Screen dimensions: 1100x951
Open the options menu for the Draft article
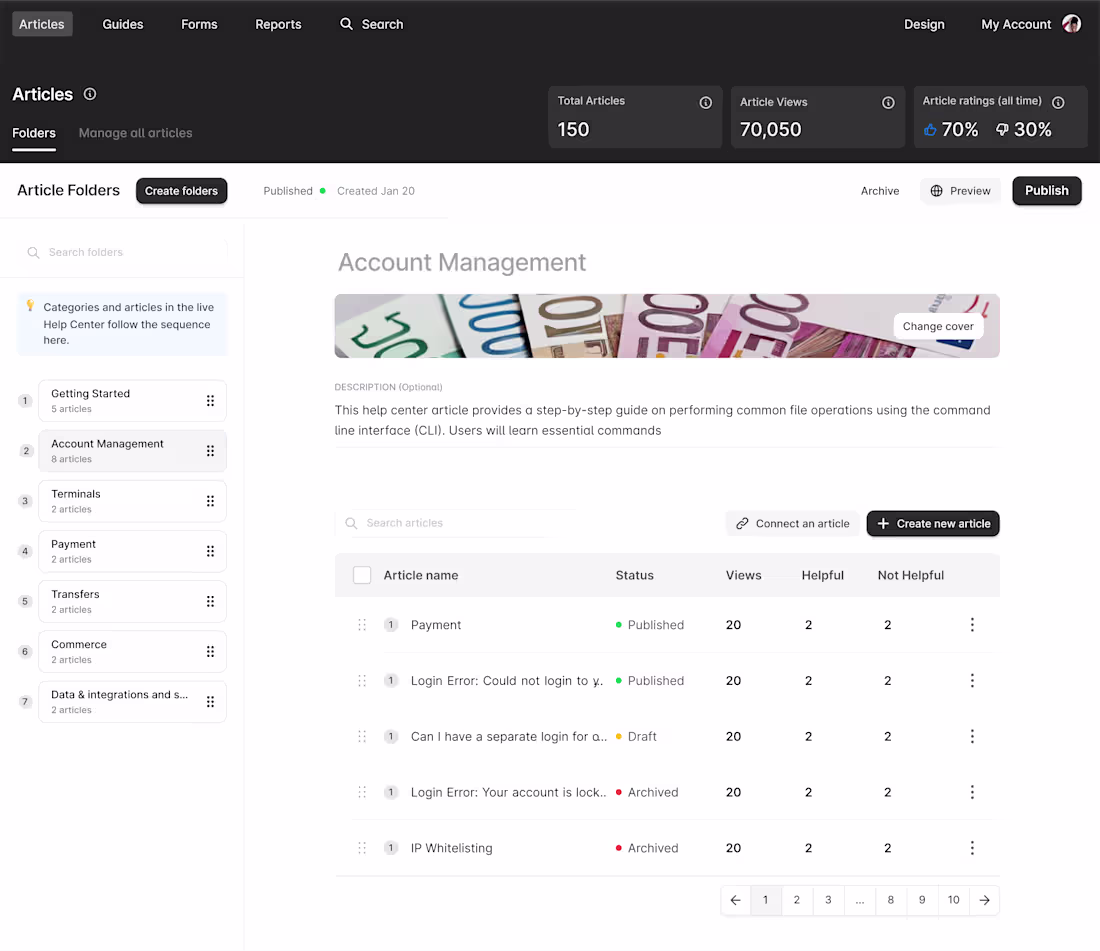[x=972, y=736]
